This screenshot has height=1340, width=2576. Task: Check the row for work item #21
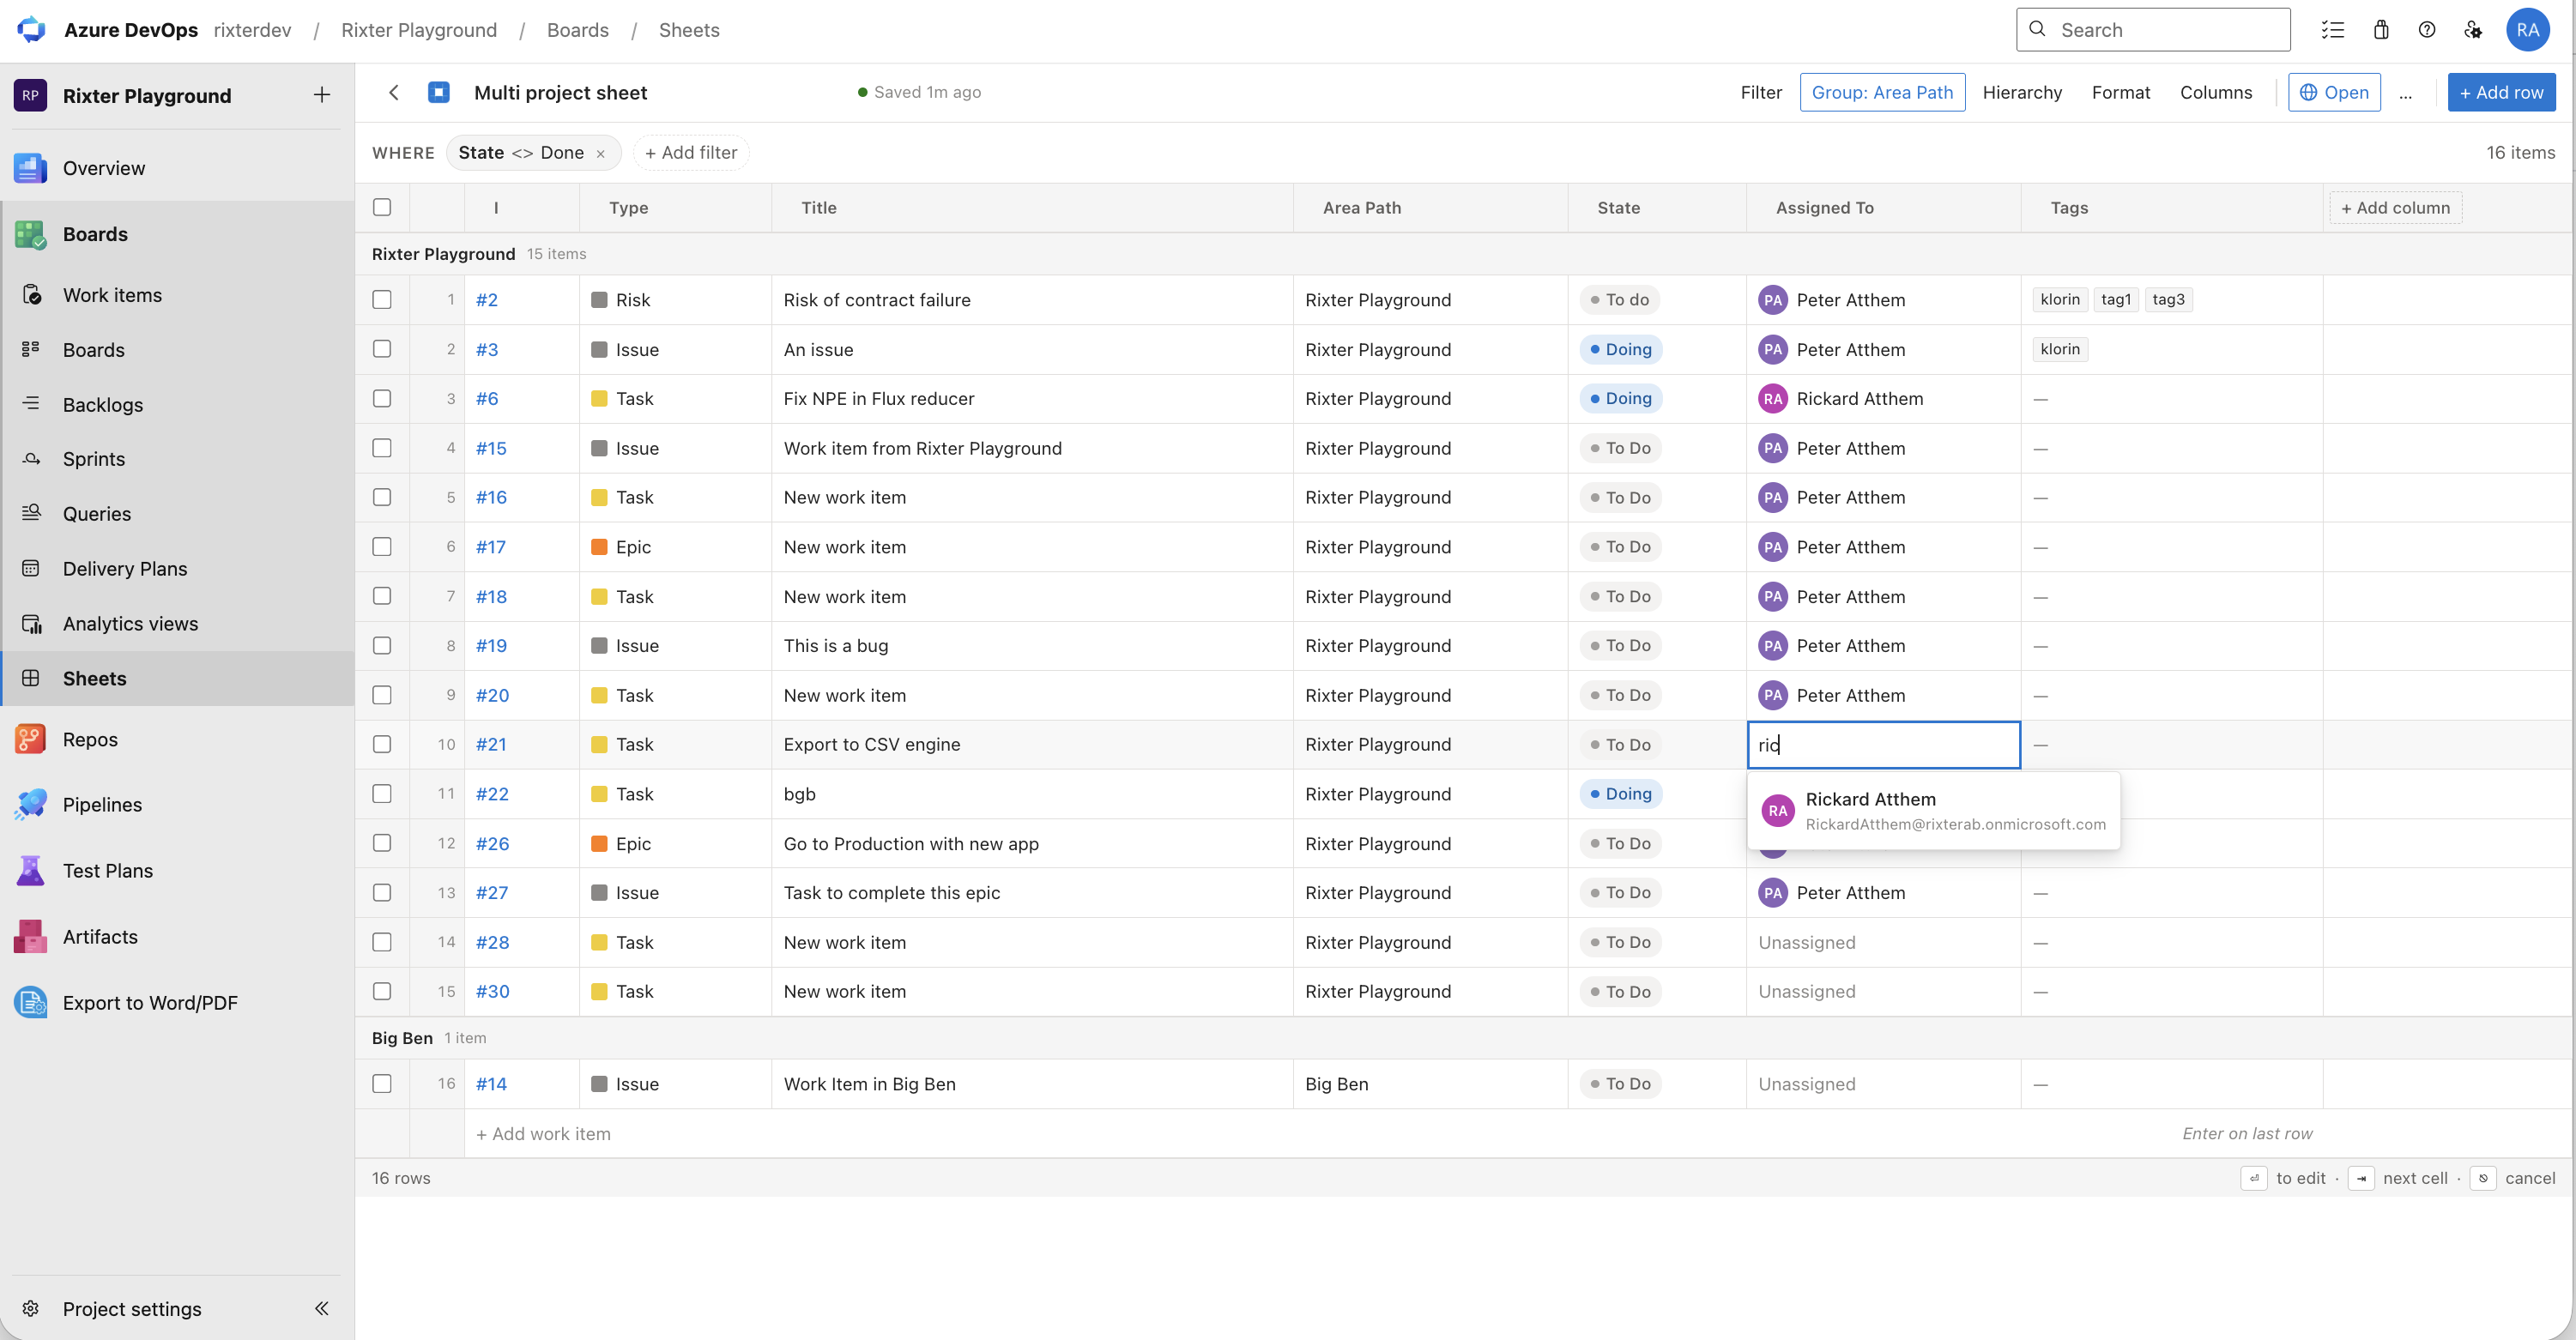[x=382, y=744]
